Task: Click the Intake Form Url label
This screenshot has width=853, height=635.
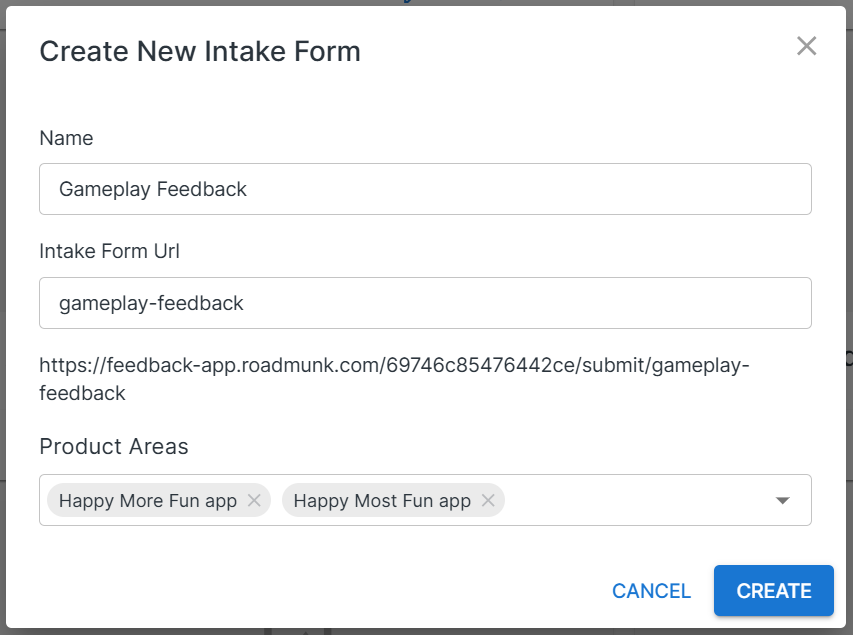Action: [109, 250]
